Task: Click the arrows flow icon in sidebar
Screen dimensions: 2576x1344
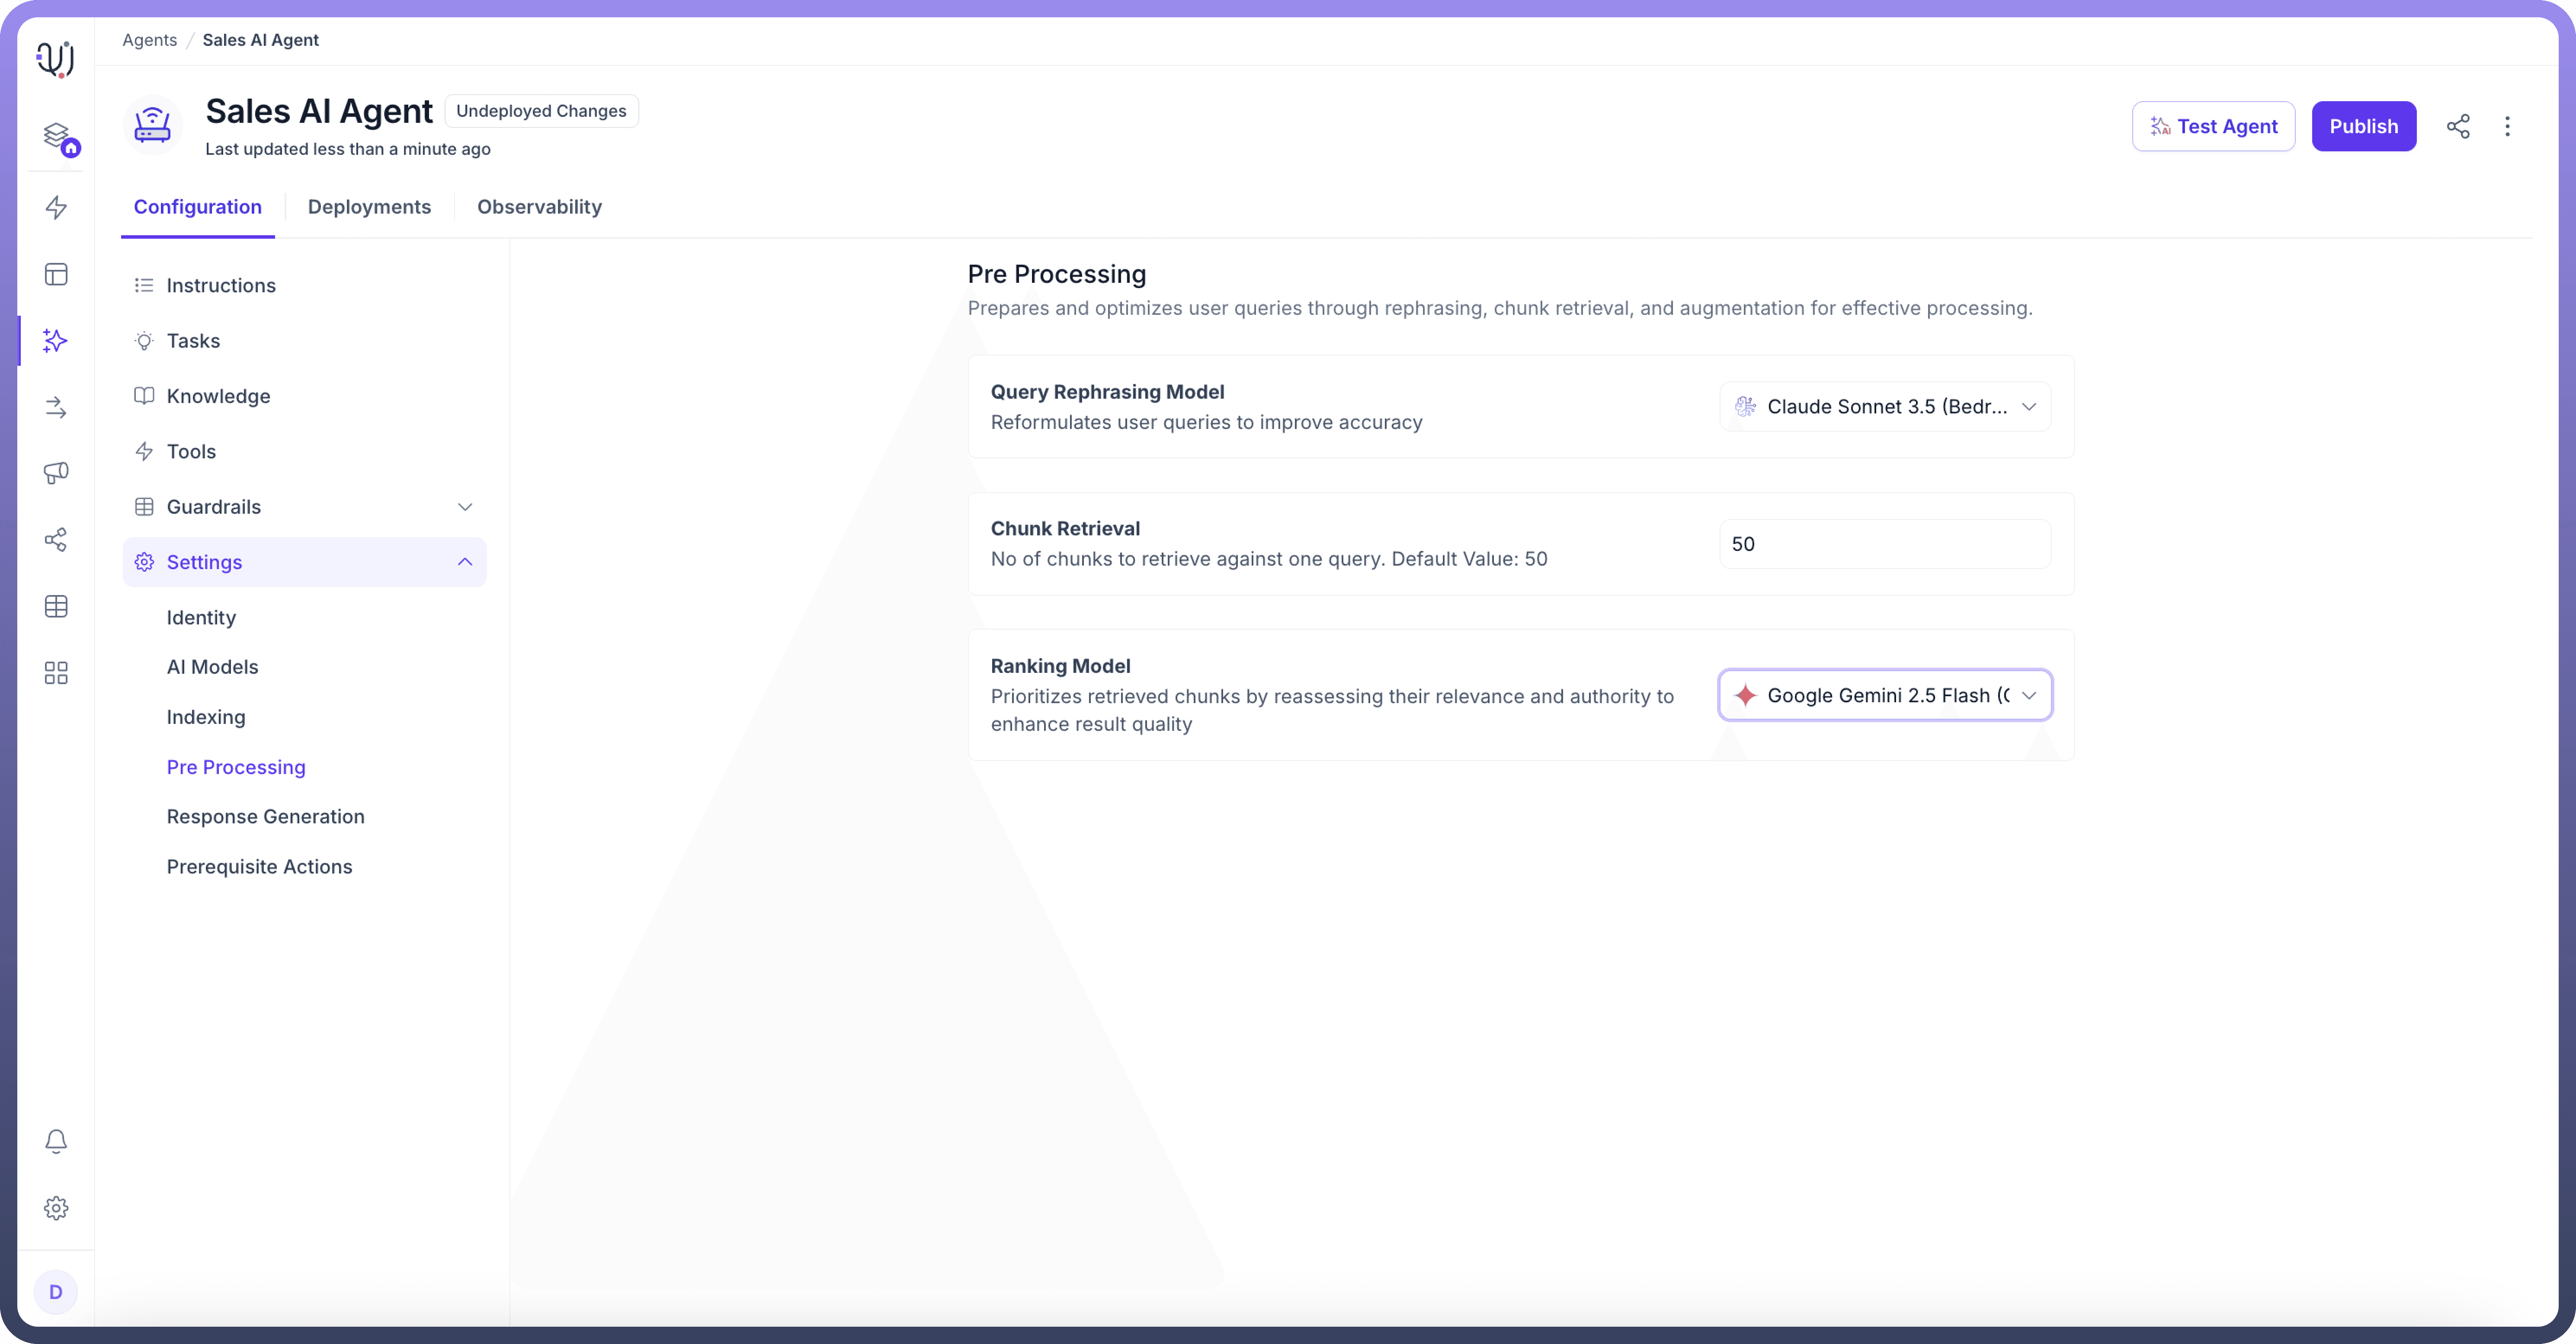Action: (x=56, y=407)
